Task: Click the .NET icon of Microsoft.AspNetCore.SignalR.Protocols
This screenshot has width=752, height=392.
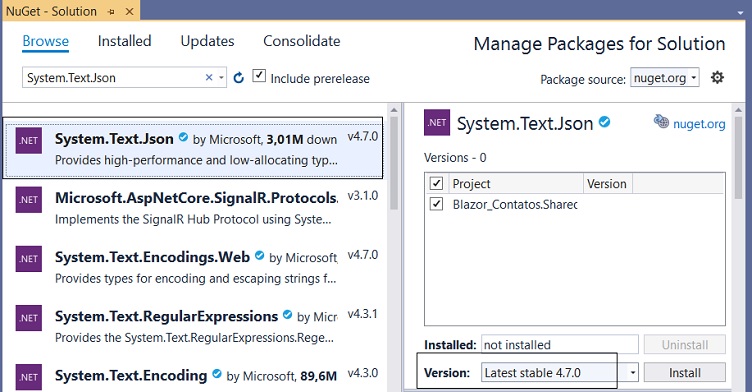Action: [29, 200]
